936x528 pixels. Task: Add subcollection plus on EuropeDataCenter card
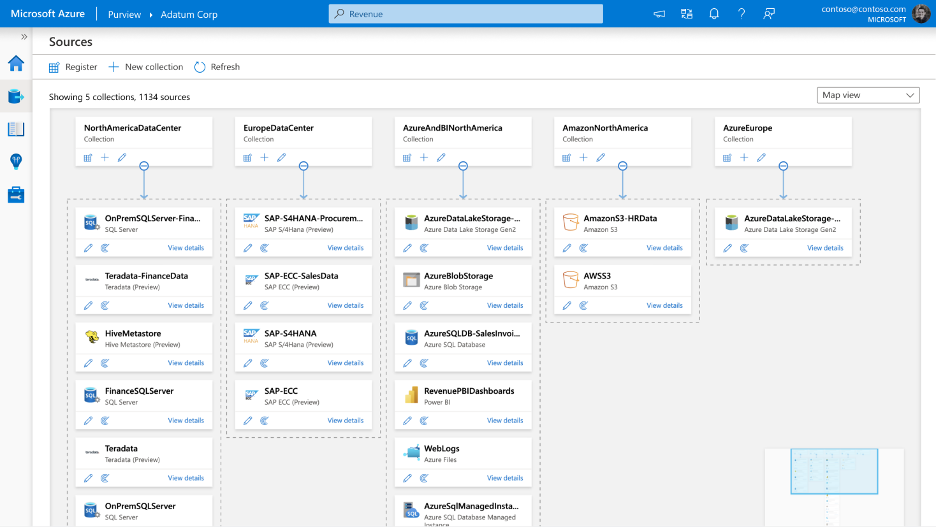pyautogui.click(x=264, y=158)
